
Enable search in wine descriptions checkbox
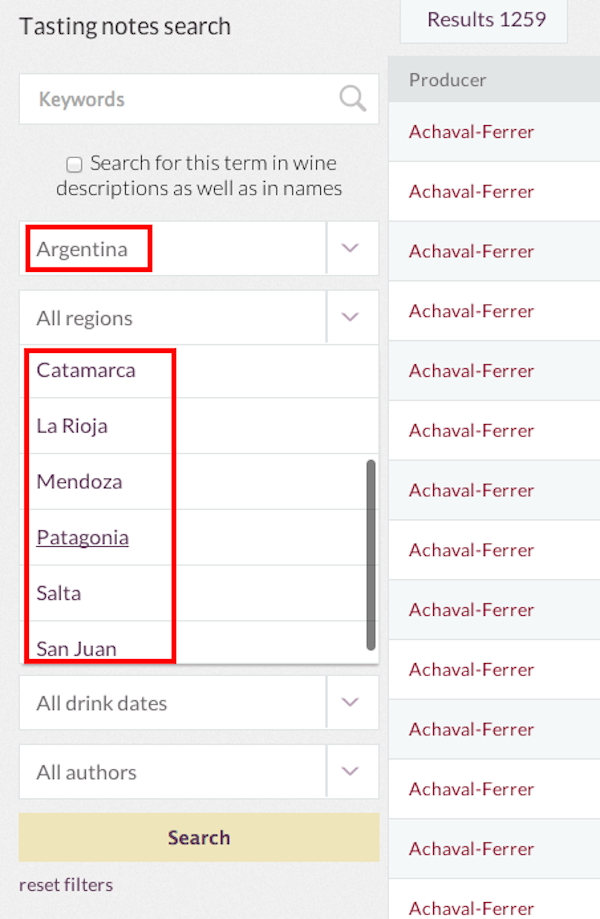click(x=74, y=164)
